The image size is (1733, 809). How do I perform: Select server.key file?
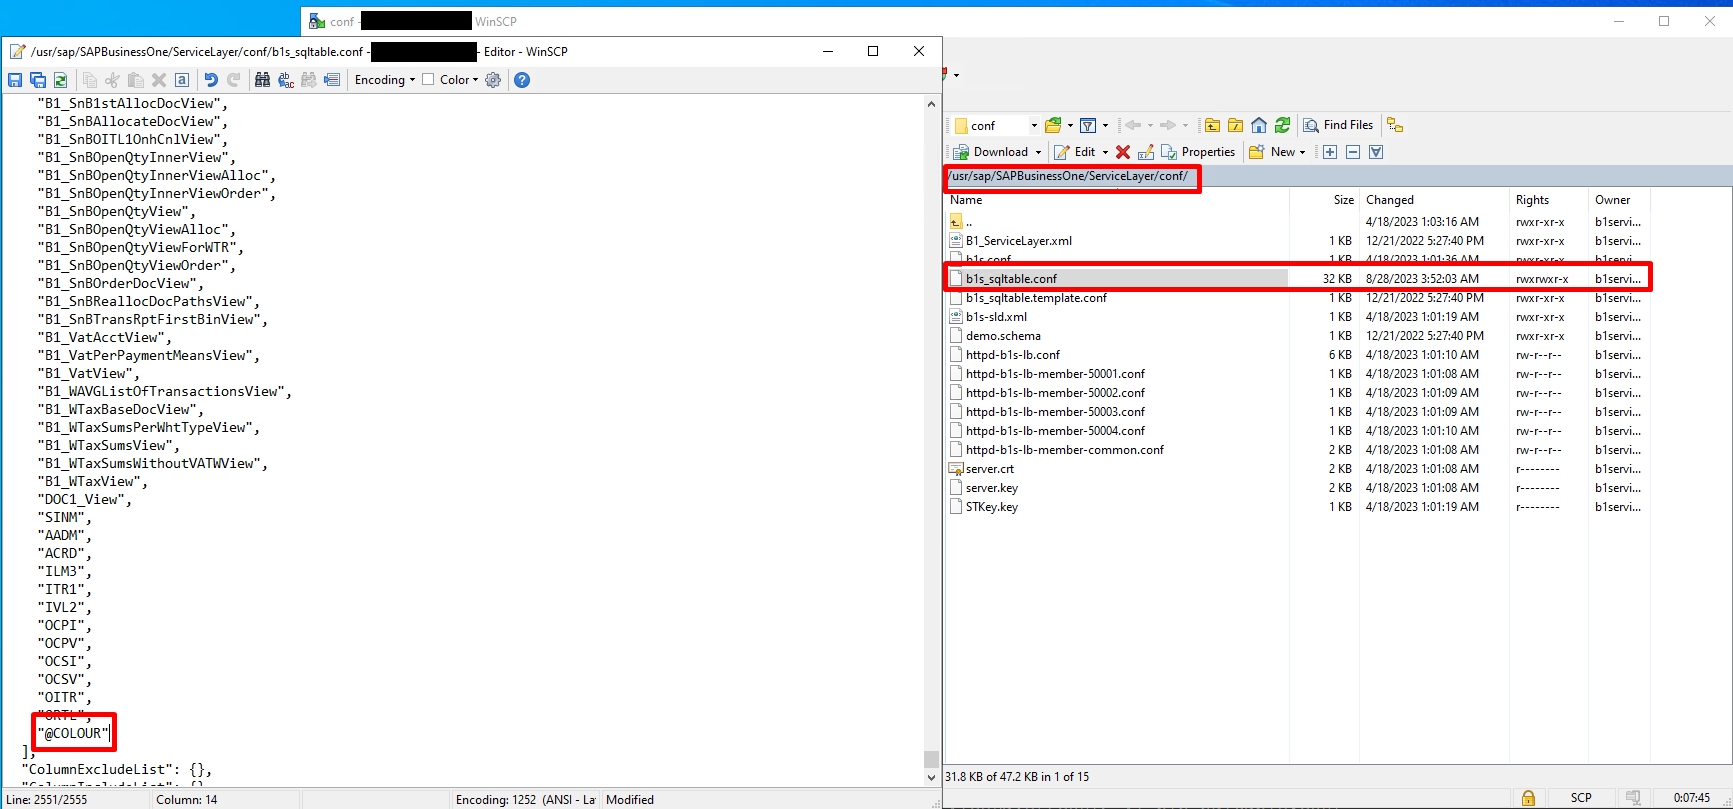click(991, 488)
